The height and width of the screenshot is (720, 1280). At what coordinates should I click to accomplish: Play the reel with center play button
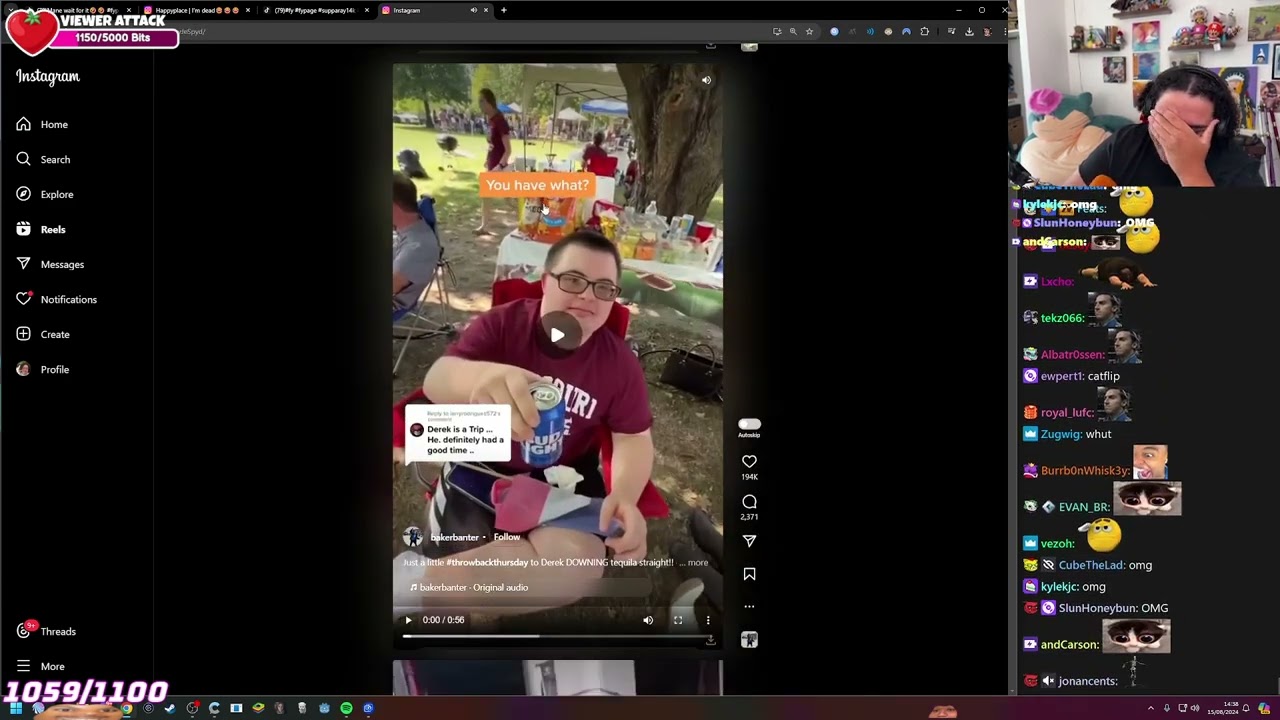point(557,336)
